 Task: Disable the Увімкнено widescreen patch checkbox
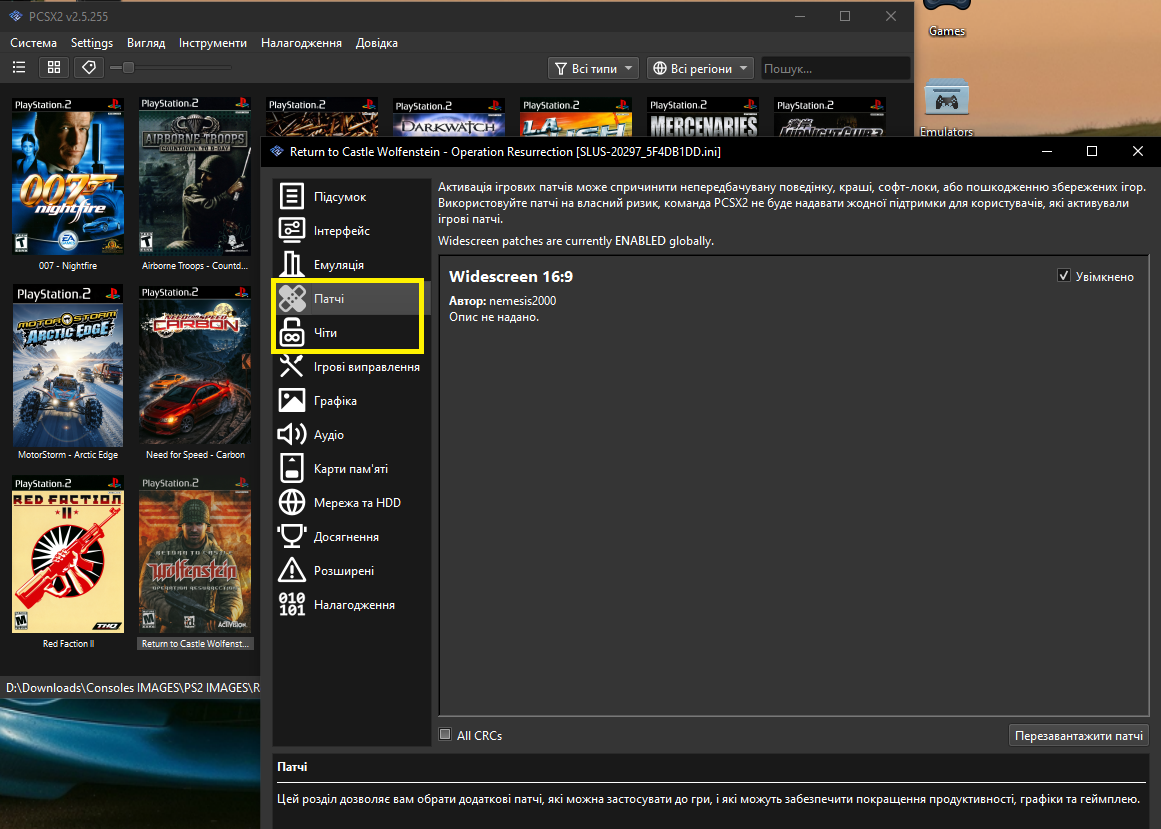click(1064, 276)
